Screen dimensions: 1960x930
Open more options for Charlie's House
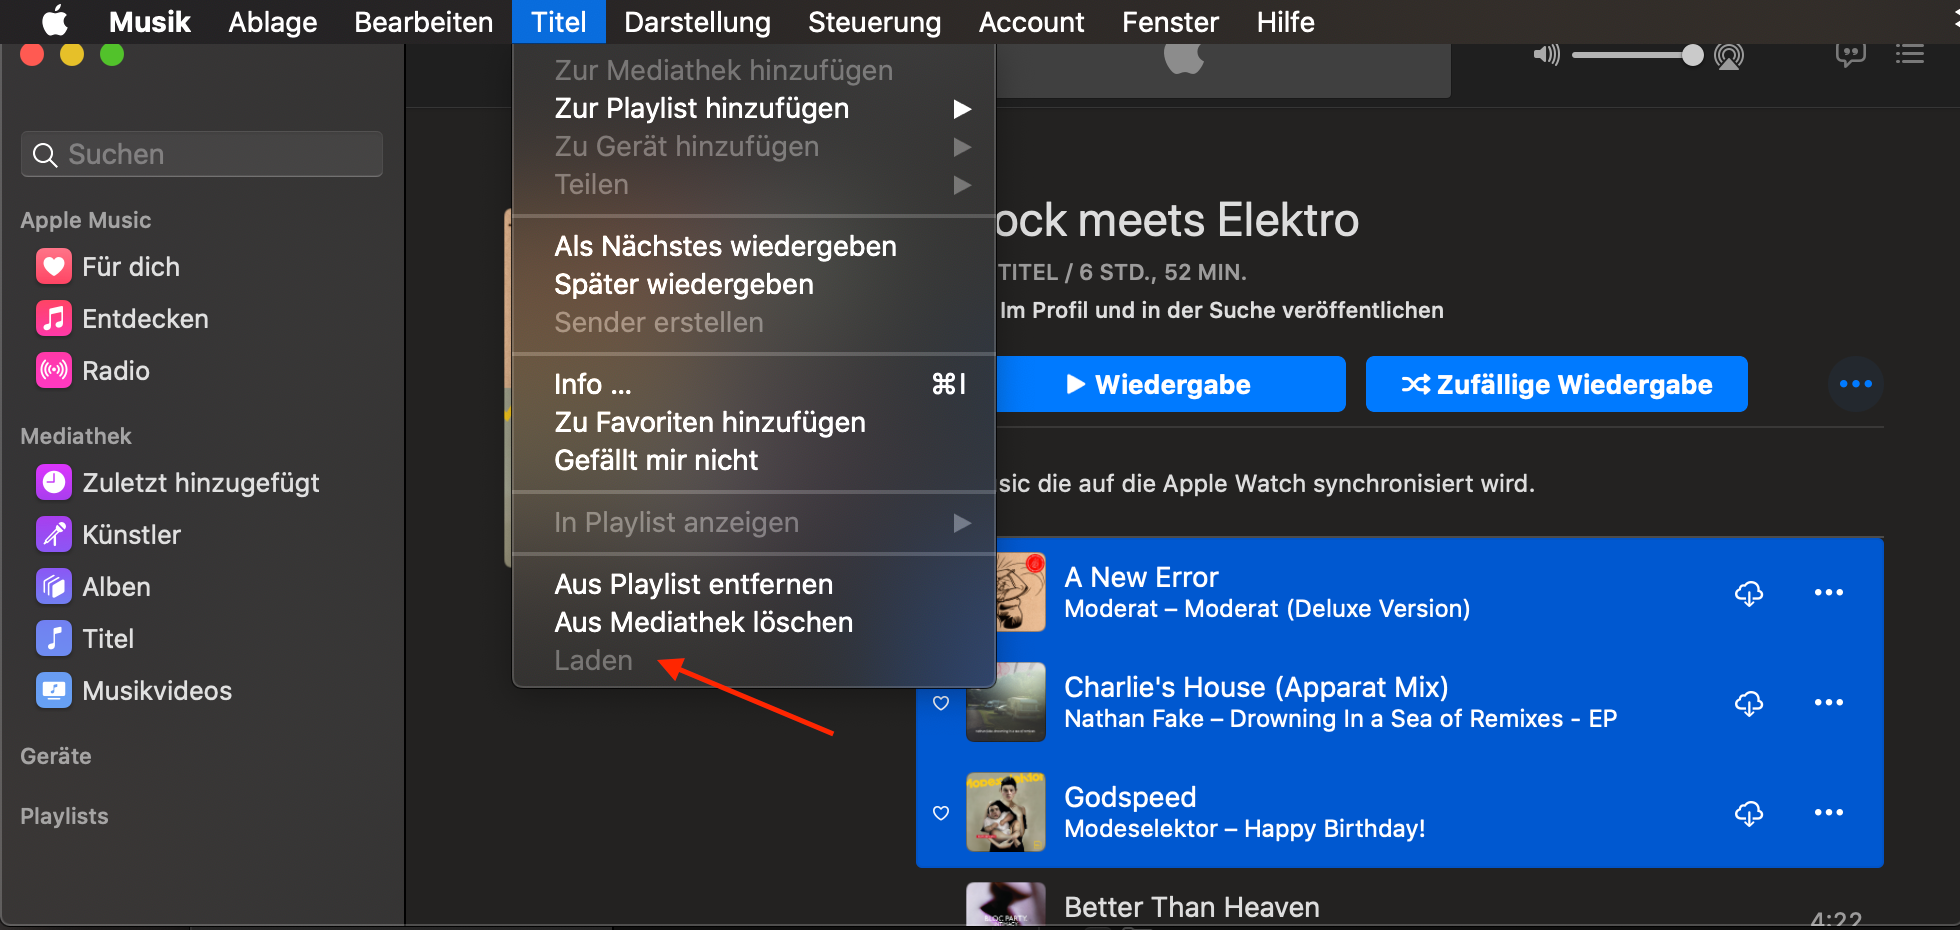(1829, 702)
